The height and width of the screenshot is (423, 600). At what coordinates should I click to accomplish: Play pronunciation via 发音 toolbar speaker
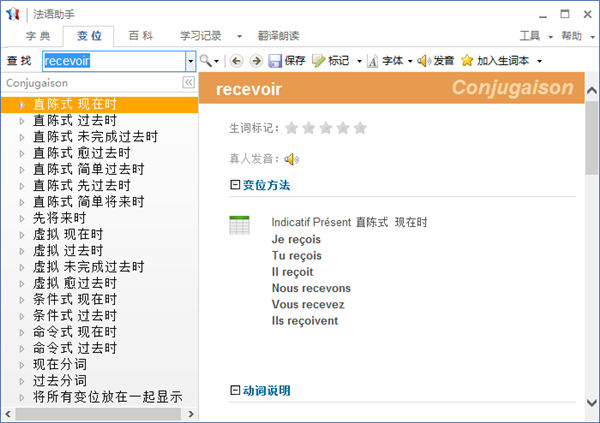[x=424, y=61]
